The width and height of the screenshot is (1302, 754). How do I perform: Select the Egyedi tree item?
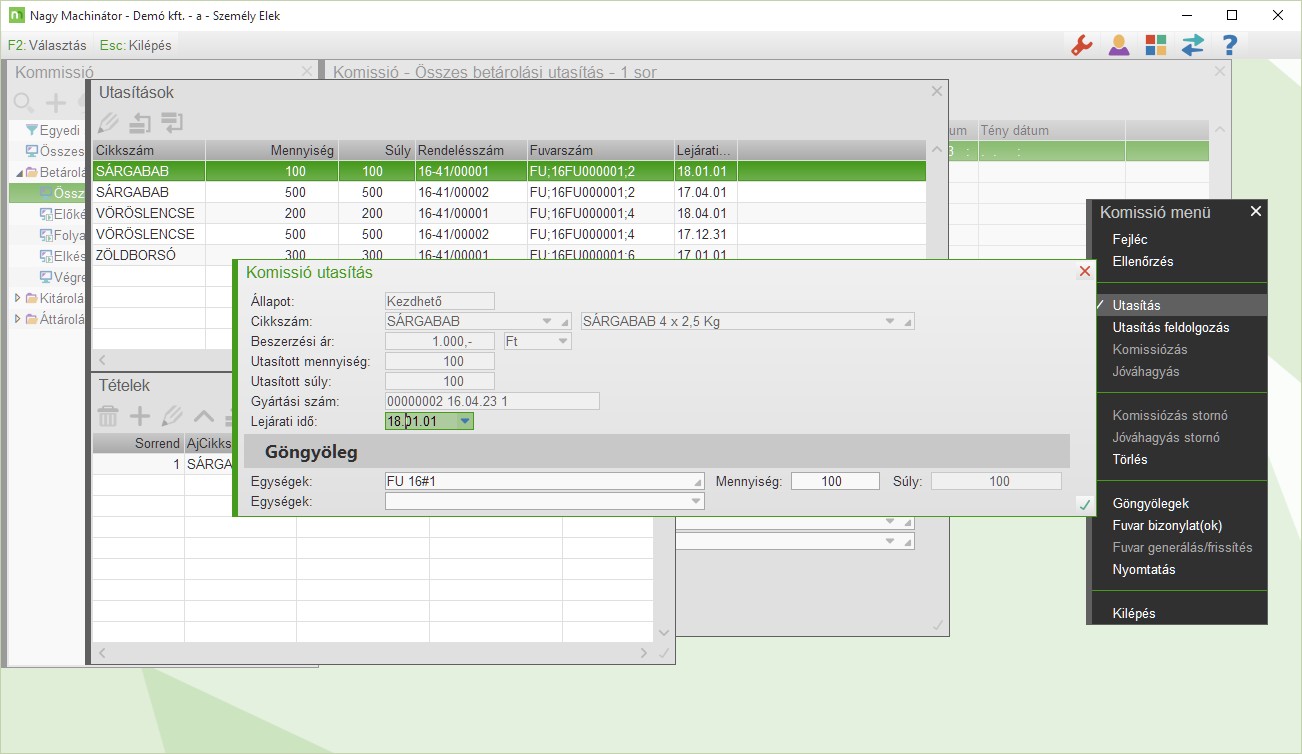pyautogui.click(x=59, y=130)
